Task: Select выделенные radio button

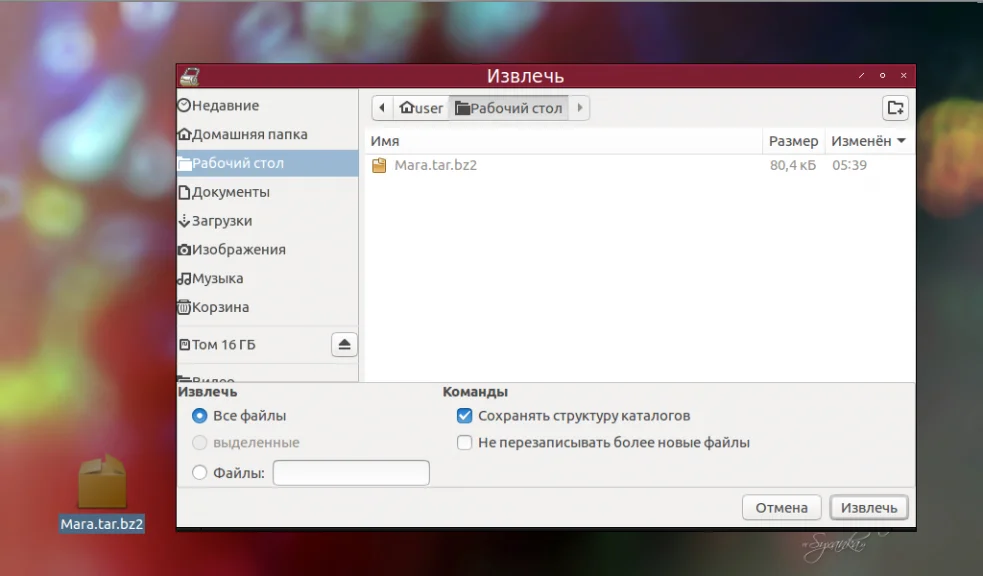Action: tap(199, 442)
